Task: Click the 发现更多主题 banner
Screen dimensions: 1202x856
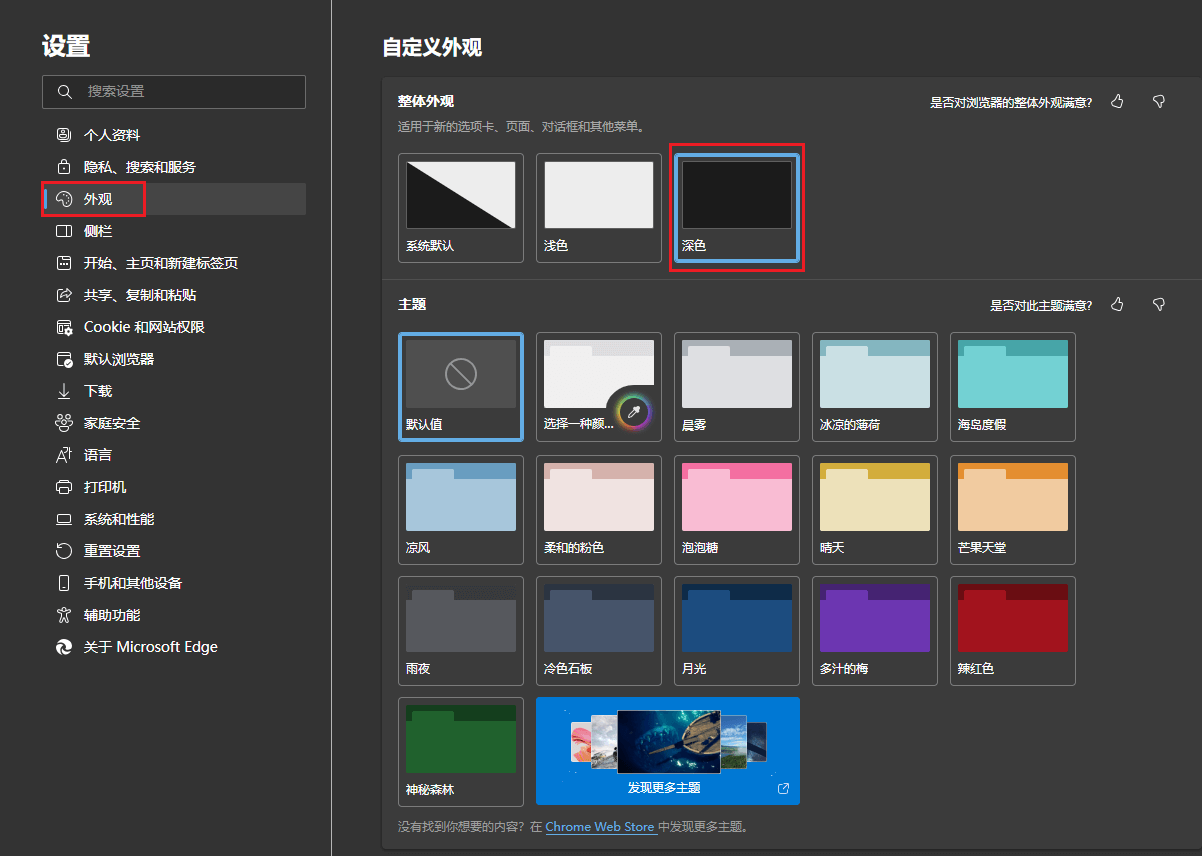Action: [667, 751]
